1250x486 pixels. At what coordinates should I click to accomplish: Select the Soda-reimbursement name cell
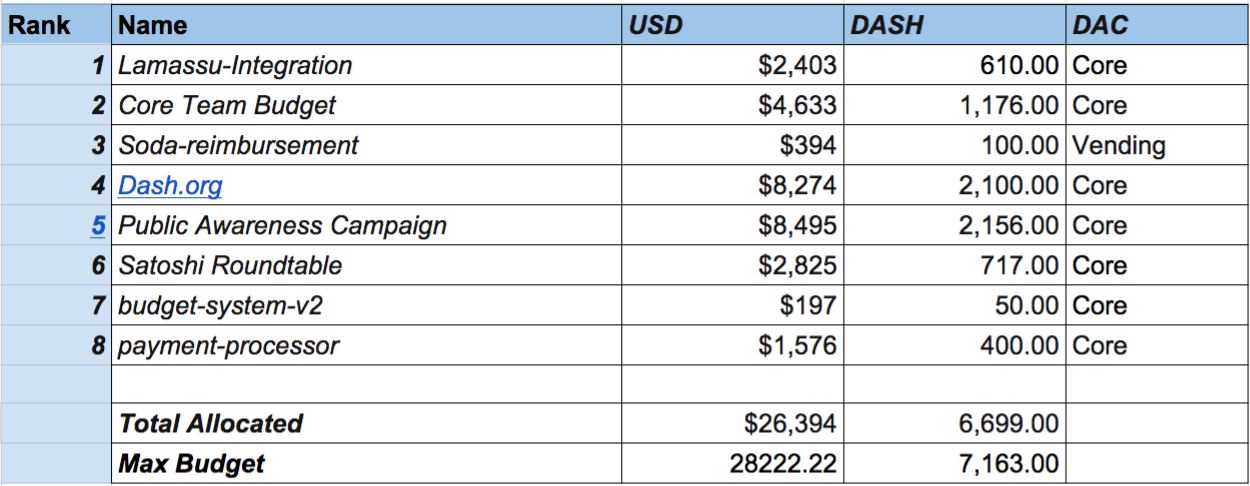366,146
